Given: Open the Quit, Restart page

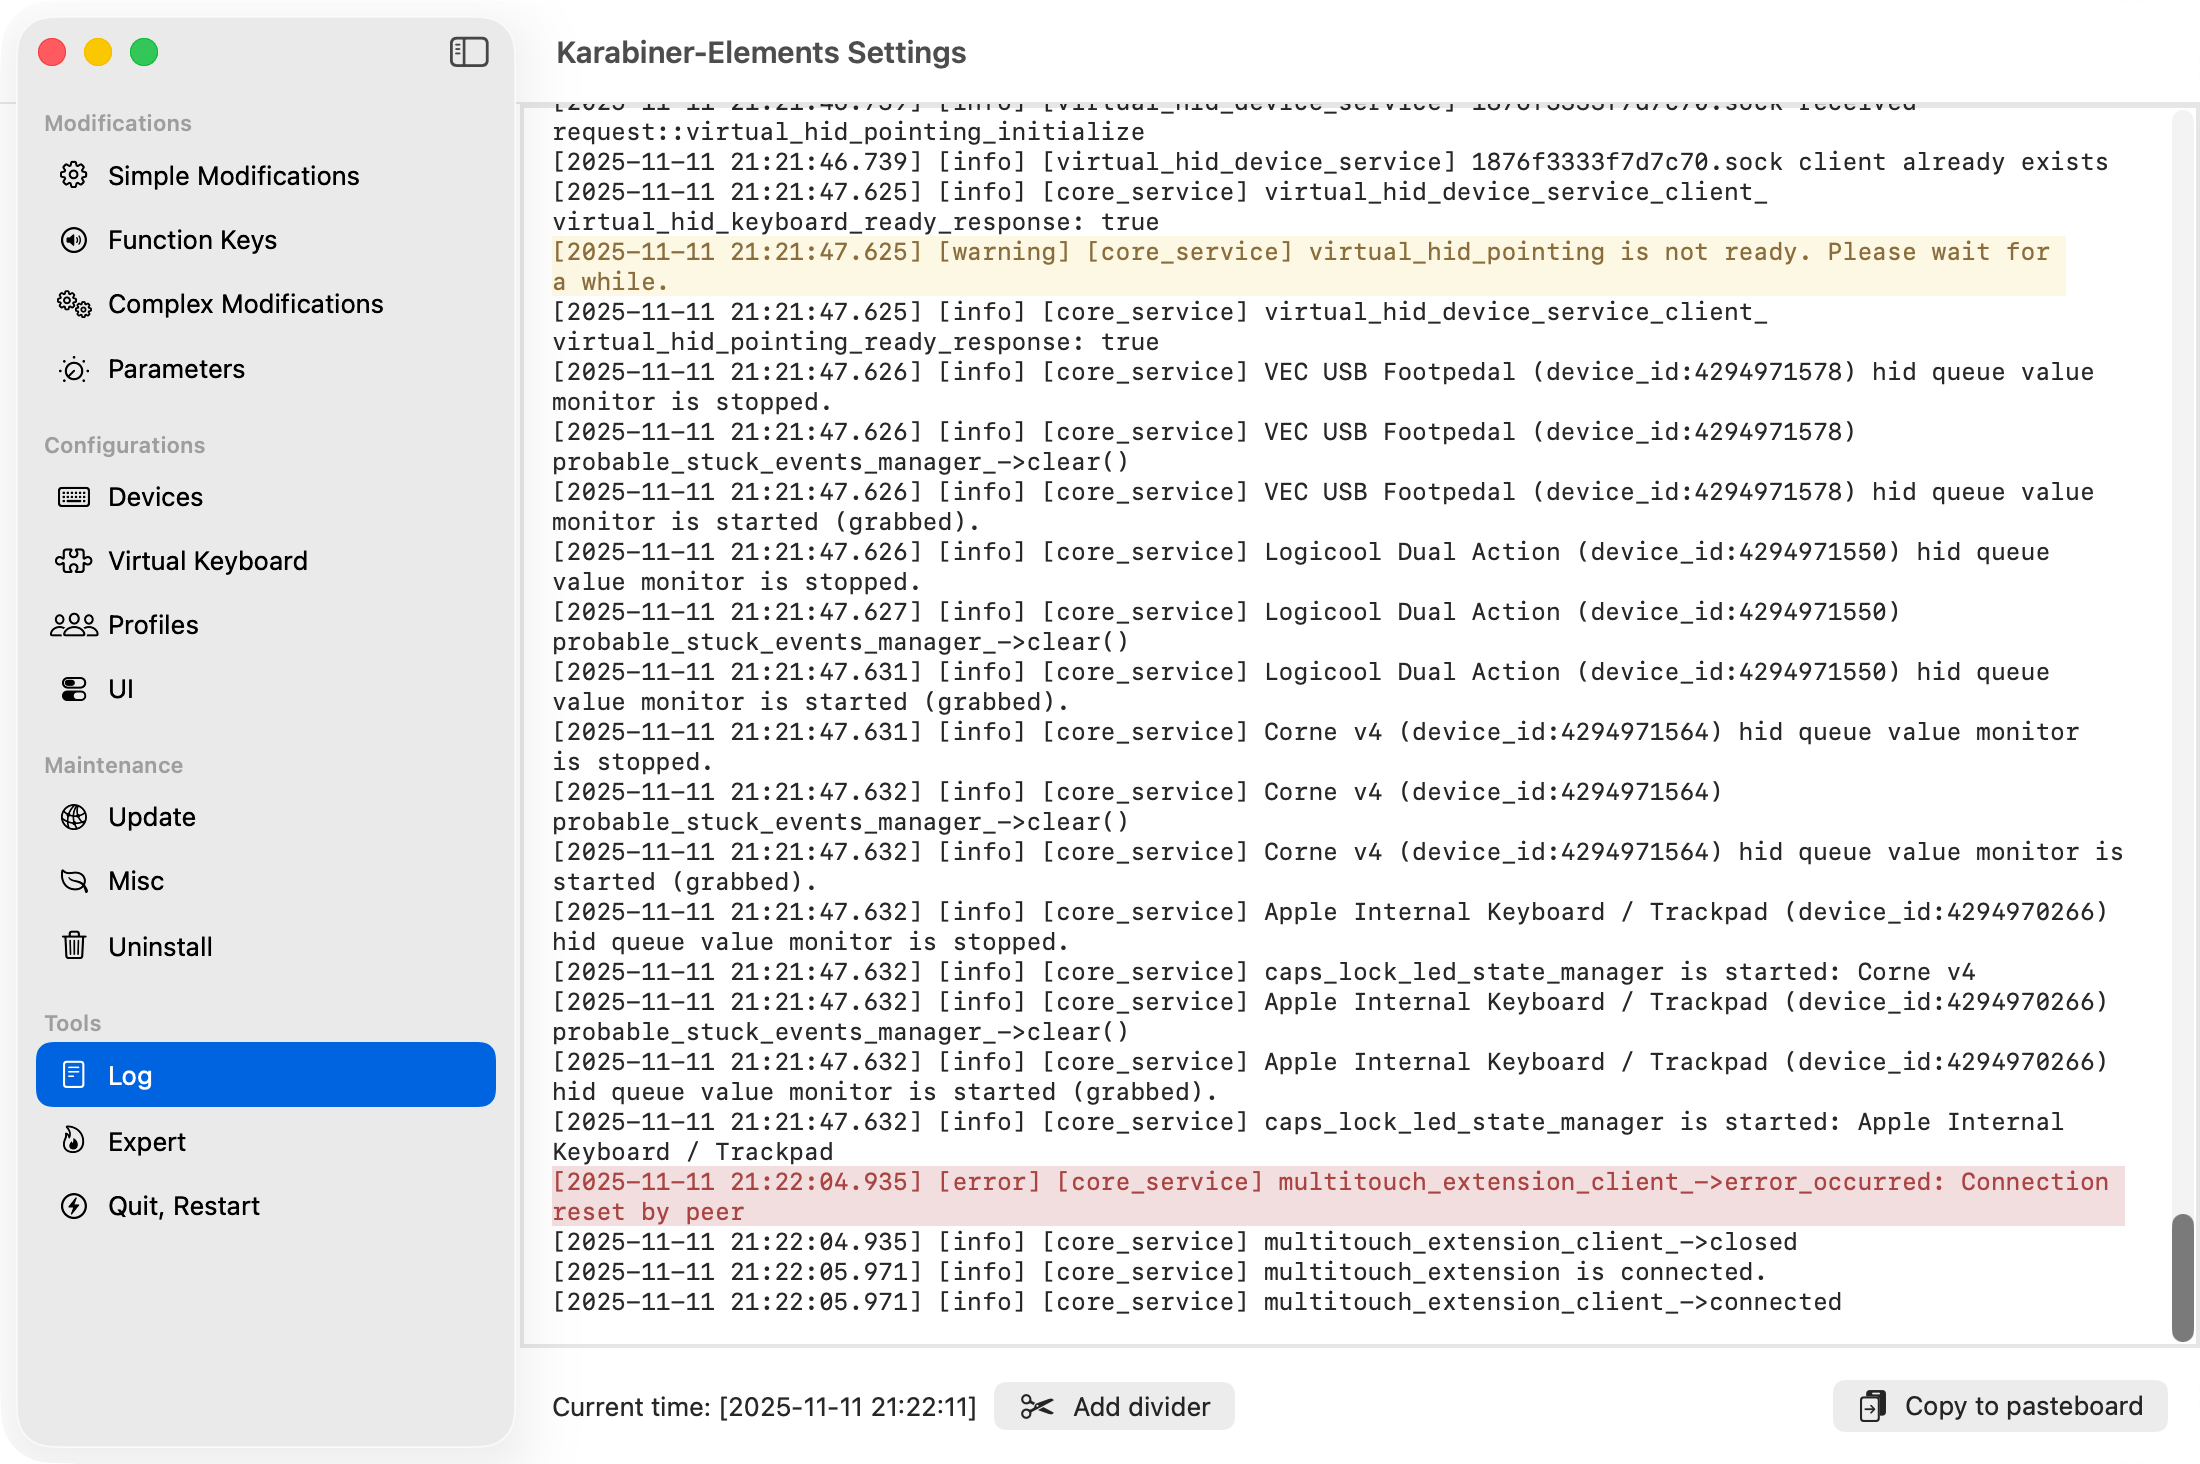Looking at the screenshot, I should 184,1206.
